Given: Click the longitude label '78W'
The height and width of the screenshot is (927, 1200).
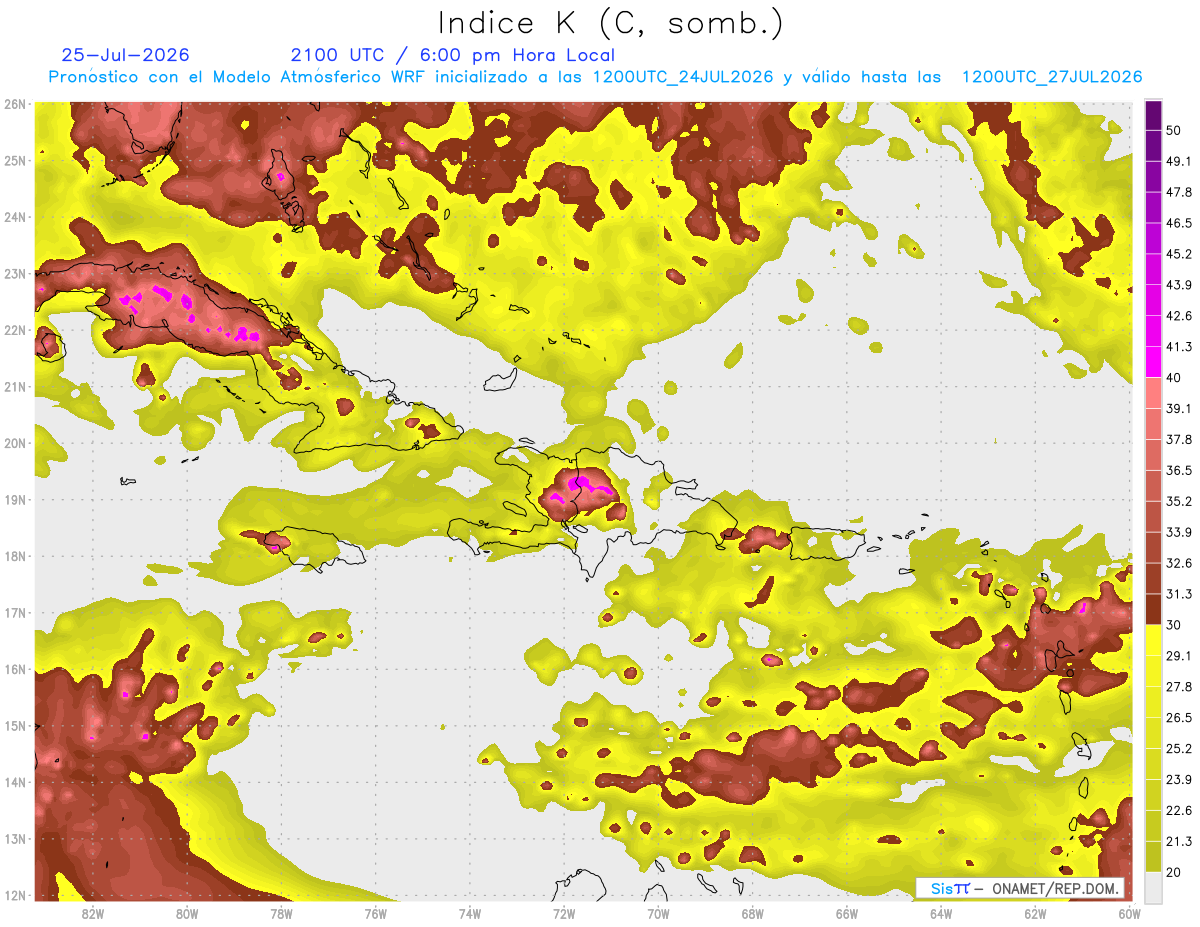Looking at the screenshot, I should click(x=281, y=913).
